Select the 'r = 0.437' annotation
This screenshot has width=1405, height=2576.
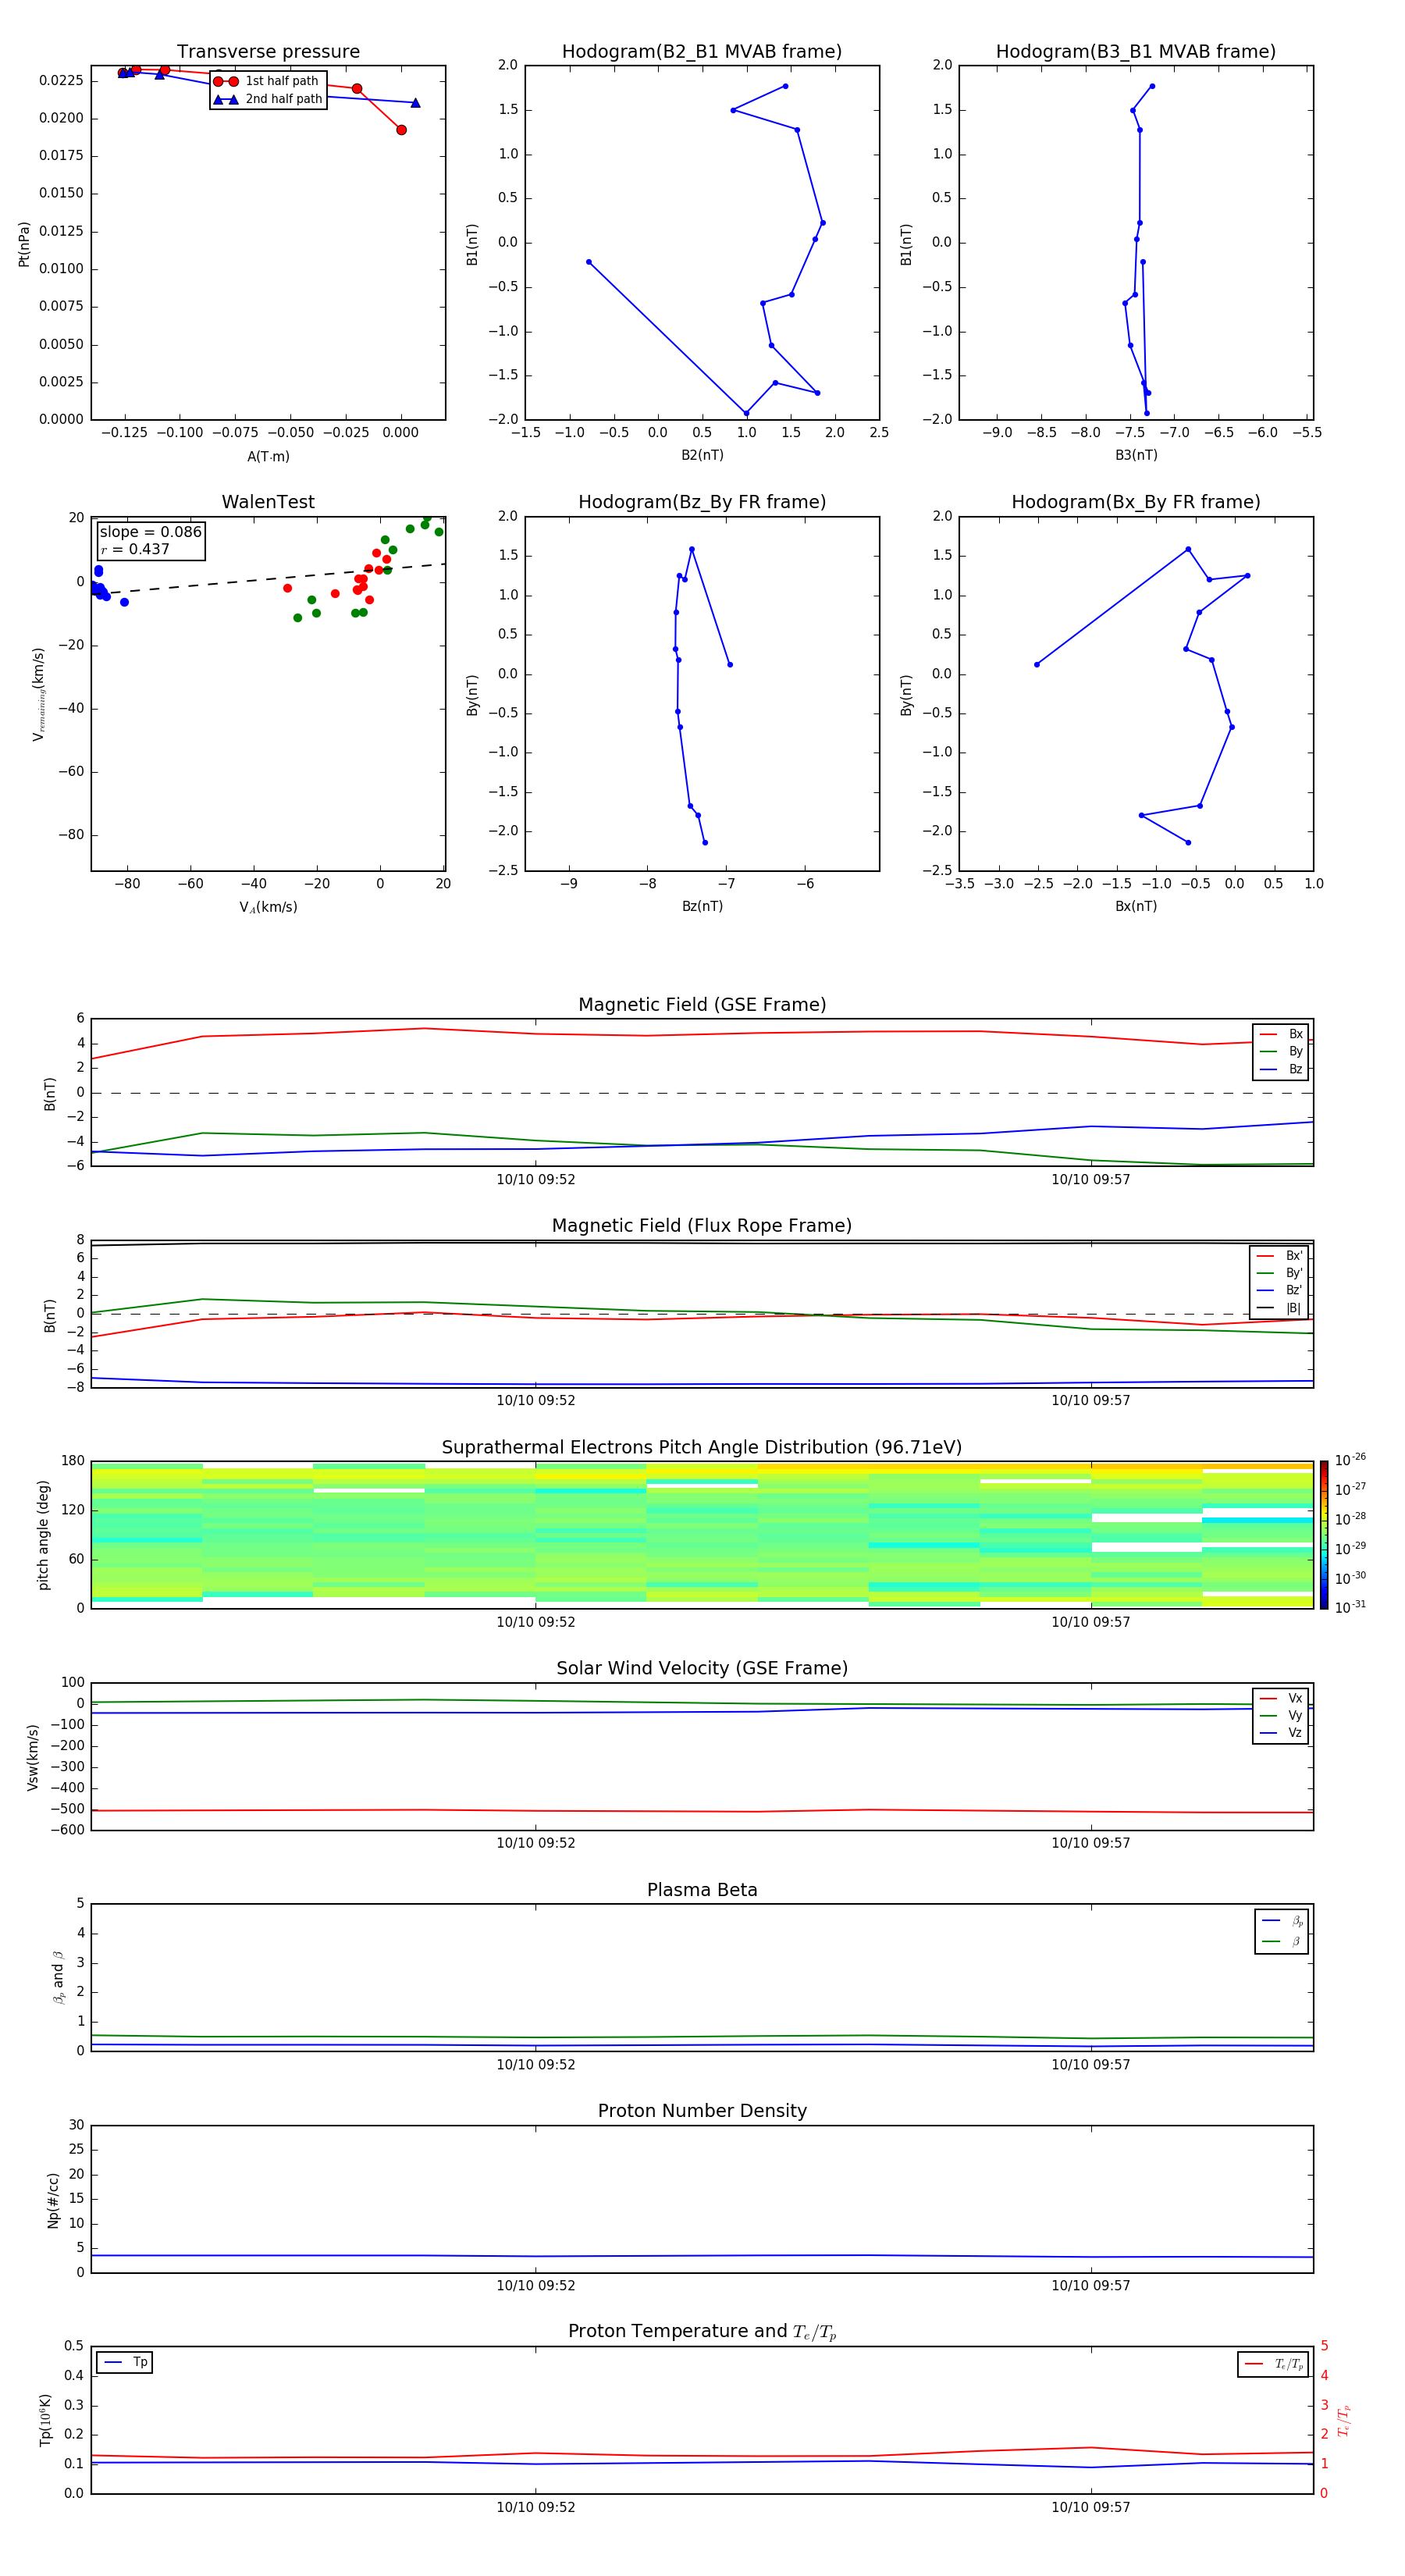[135, 549]
